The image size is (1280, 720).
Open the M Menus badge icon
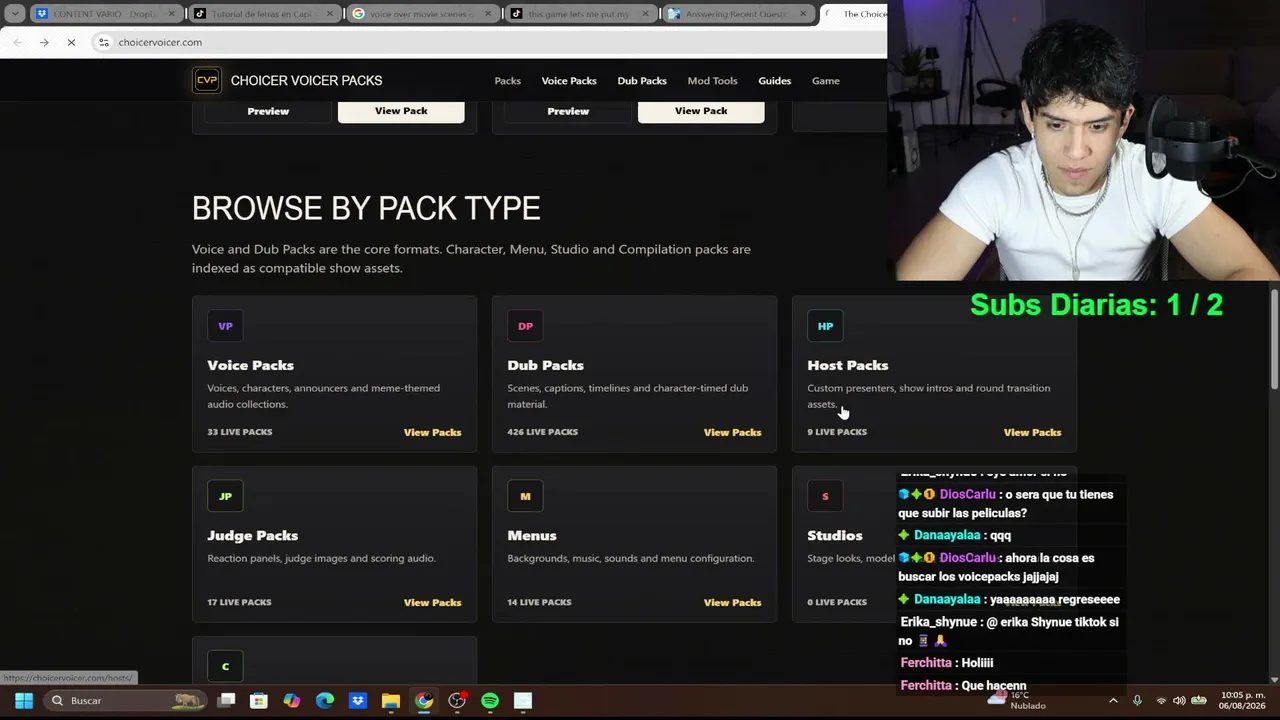point(525,496)
